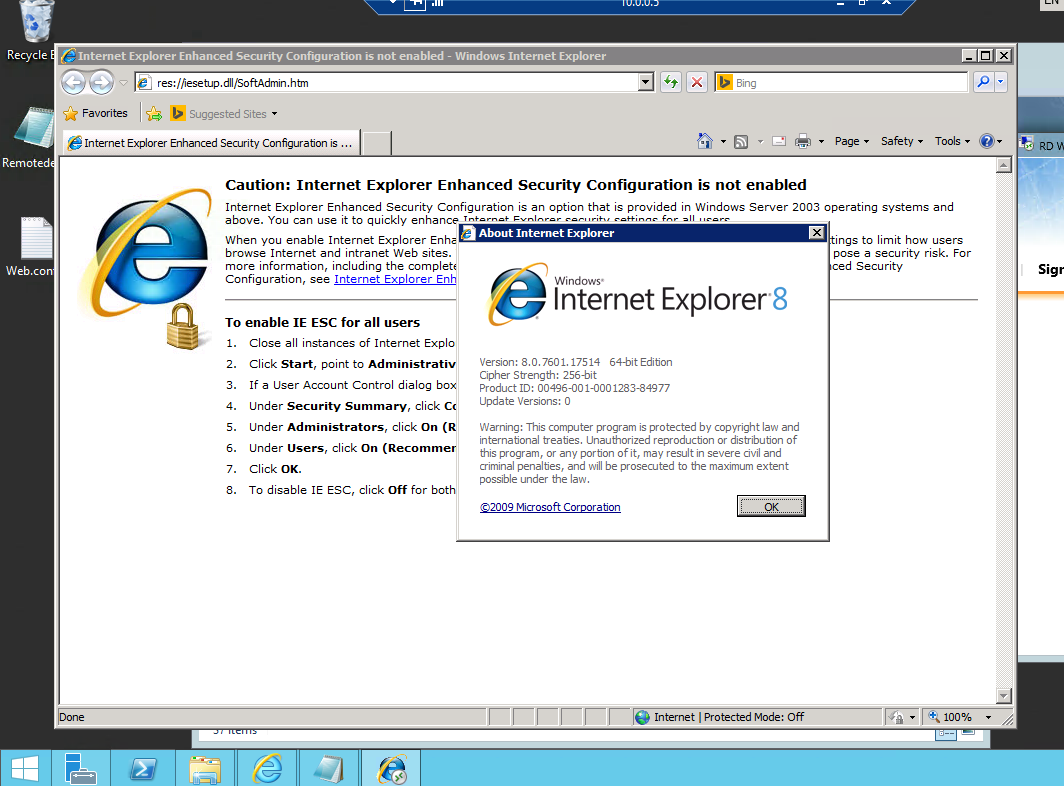Click the red Stop loading icon
The image size is (1064, 786).
pyautogui.click(x=696, y=83)
